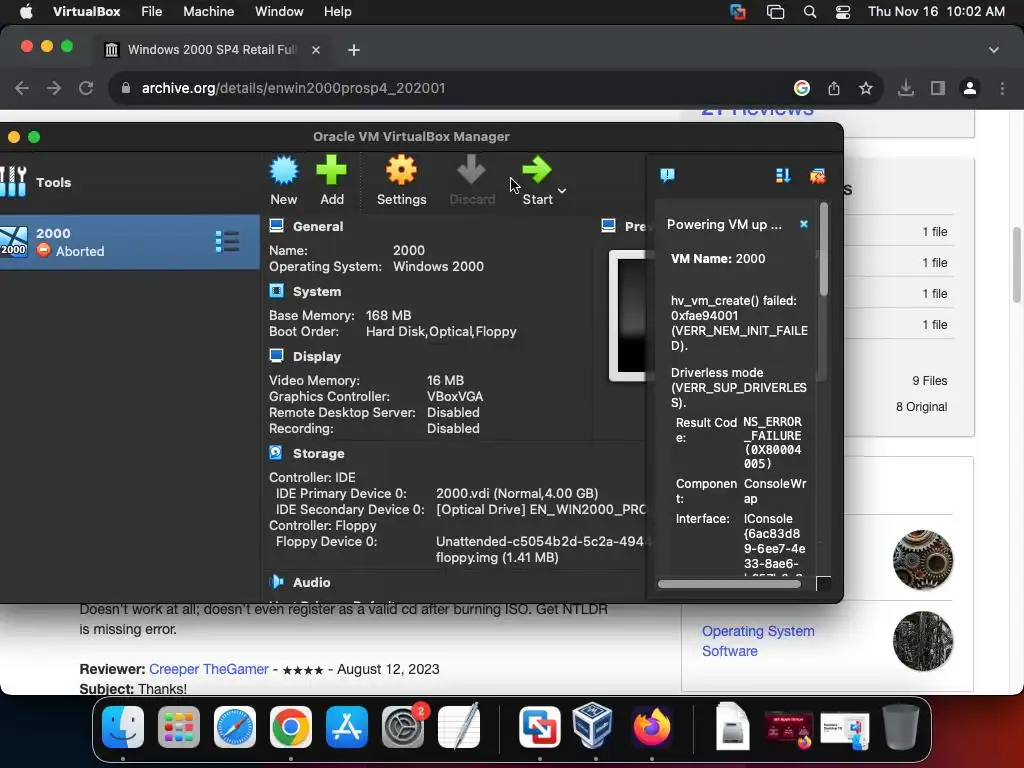Open the Display section header
This screenshot has width=1024, height=768.
[x=317, y=357]
